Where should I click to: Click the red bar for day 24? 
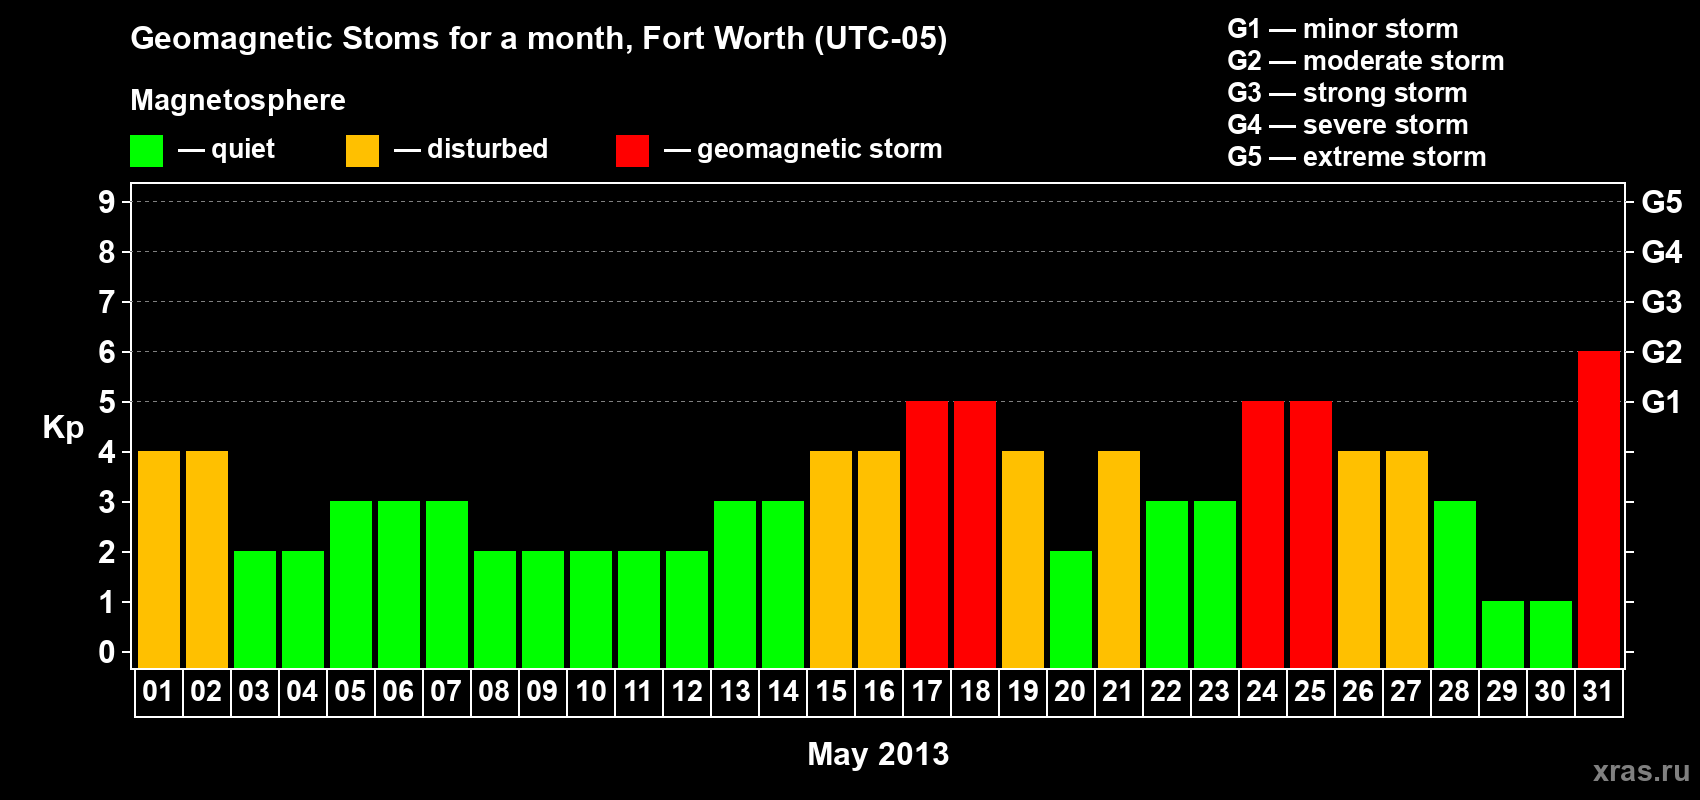click(1262, 535)
